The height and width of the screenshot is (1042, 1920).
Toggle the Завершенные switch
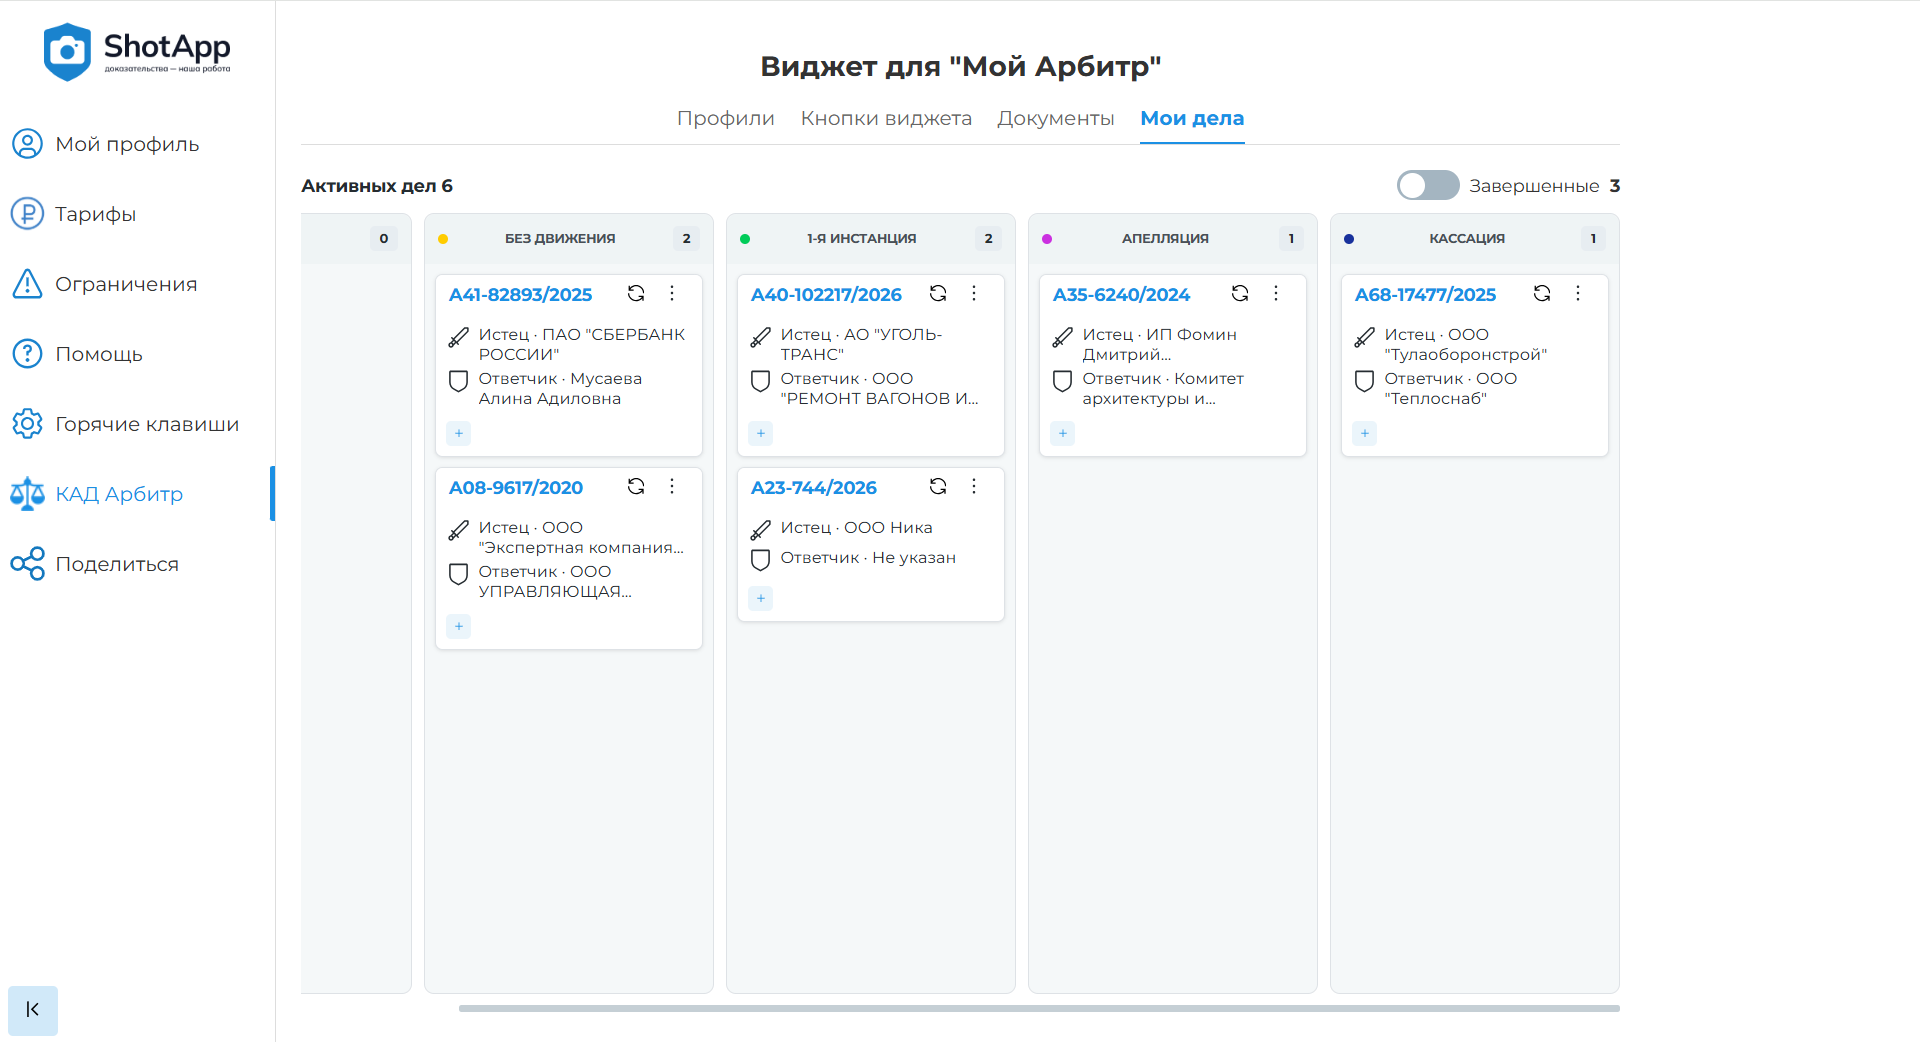point(1427,186)
